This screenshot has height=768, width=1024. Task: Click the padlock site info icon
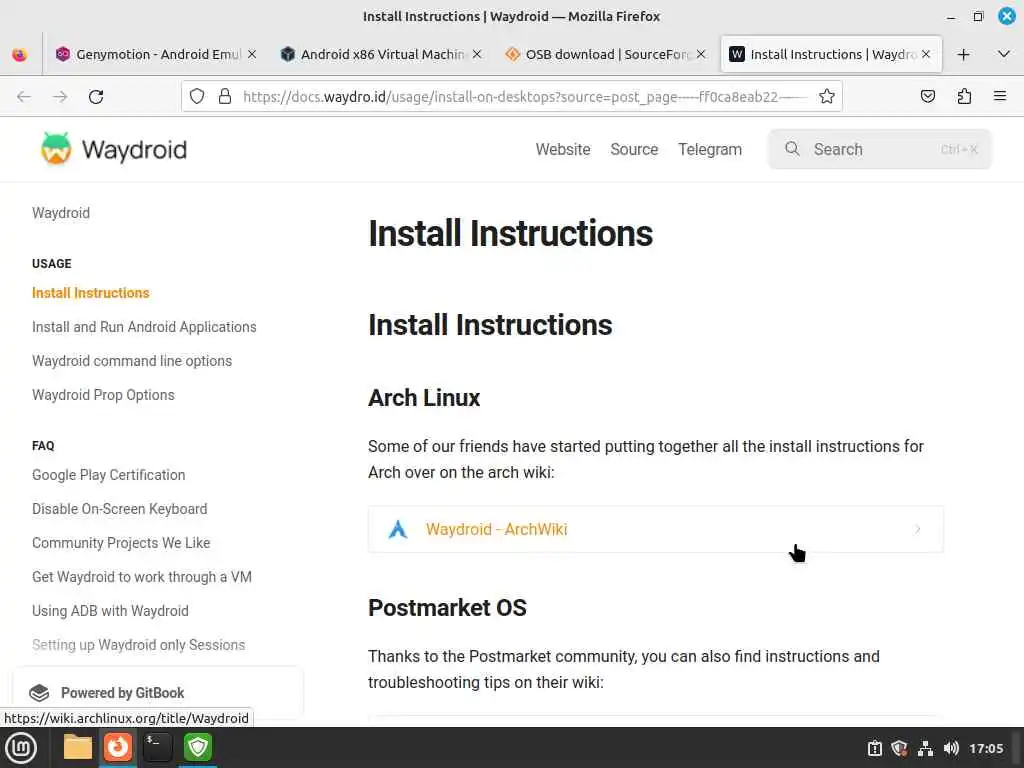pos(225,97)
